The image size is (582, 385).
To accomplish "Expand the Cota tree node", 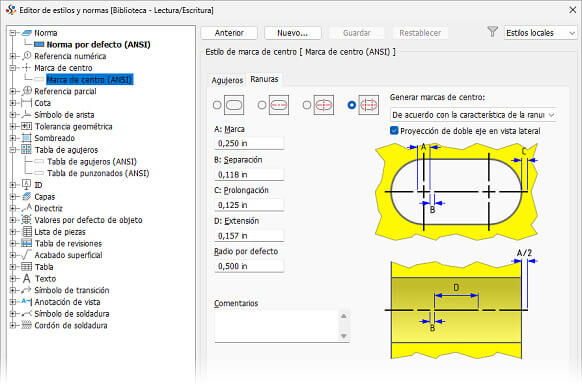I will [13, 103].
